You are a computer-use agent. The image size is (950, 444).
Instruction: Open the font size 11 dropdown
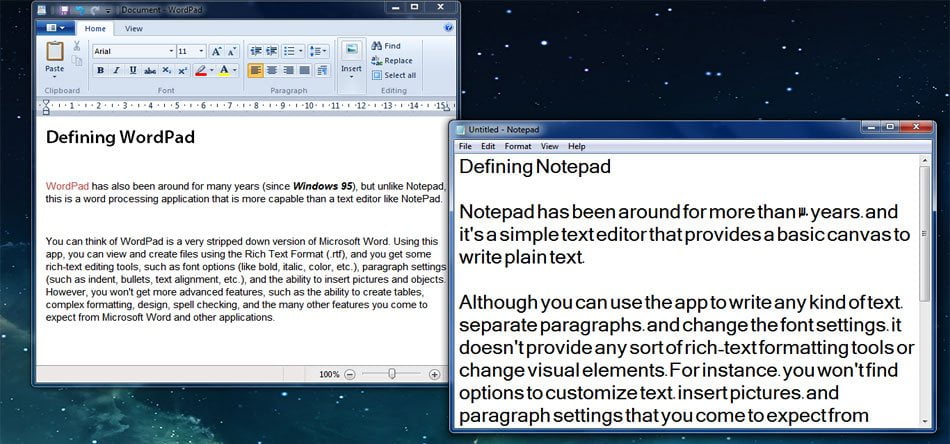[202, 51]
